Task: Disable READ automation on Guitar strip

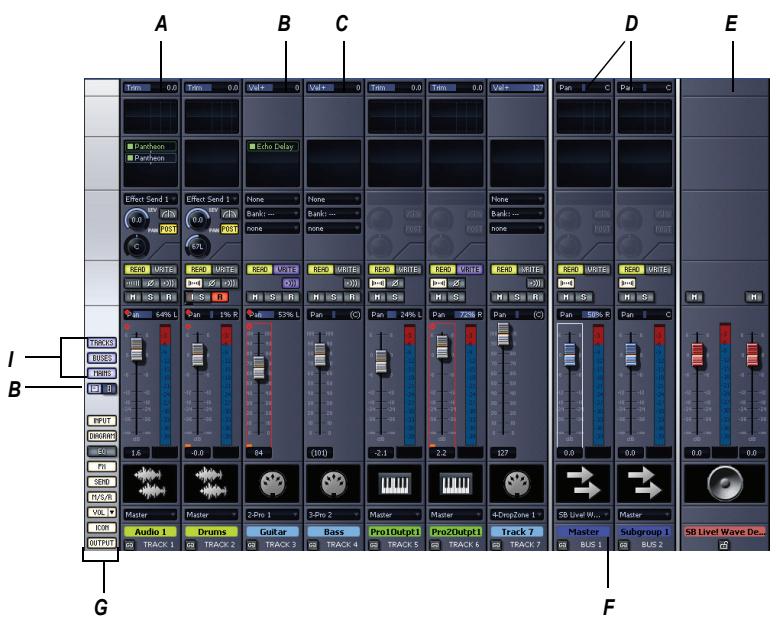Action: (x=259, y=269)
